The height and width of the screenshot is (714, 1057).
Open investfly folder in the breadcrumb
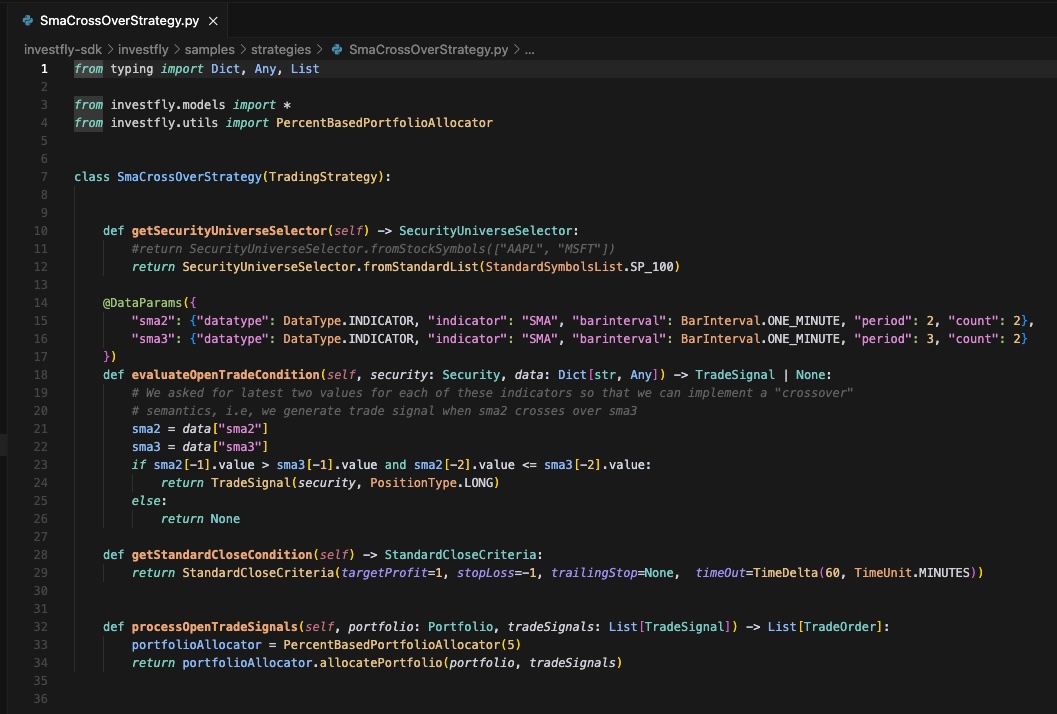pos(143,49)
